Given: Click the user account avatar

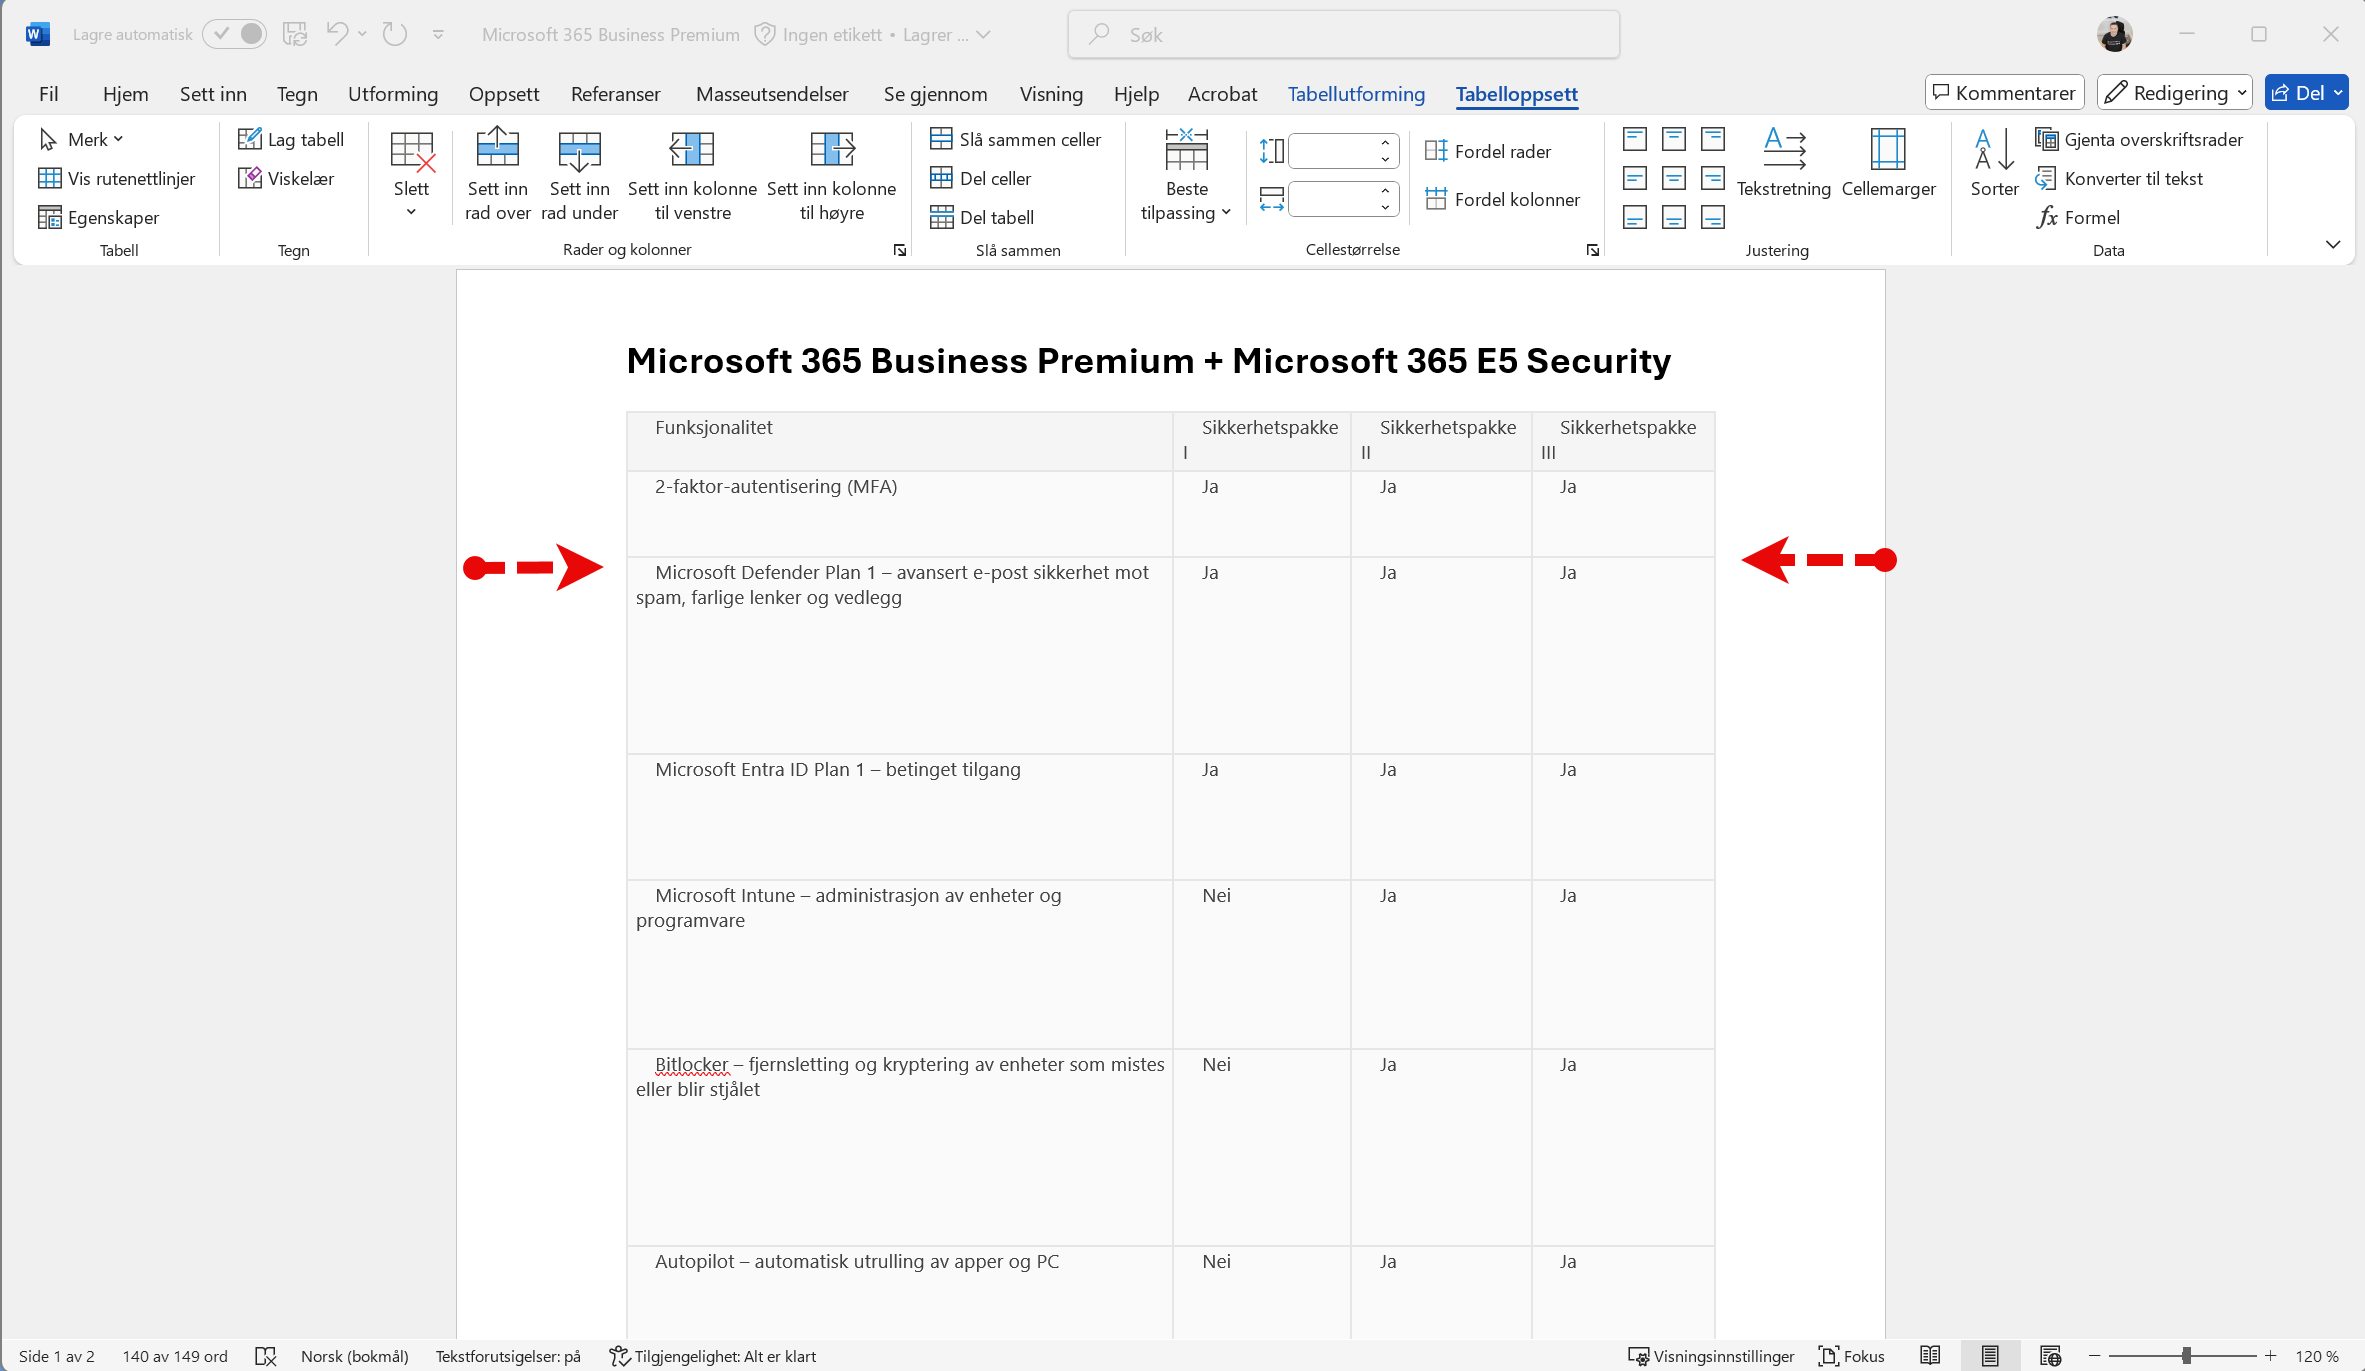Looking at the screenshot, I should click(2114, 34).
